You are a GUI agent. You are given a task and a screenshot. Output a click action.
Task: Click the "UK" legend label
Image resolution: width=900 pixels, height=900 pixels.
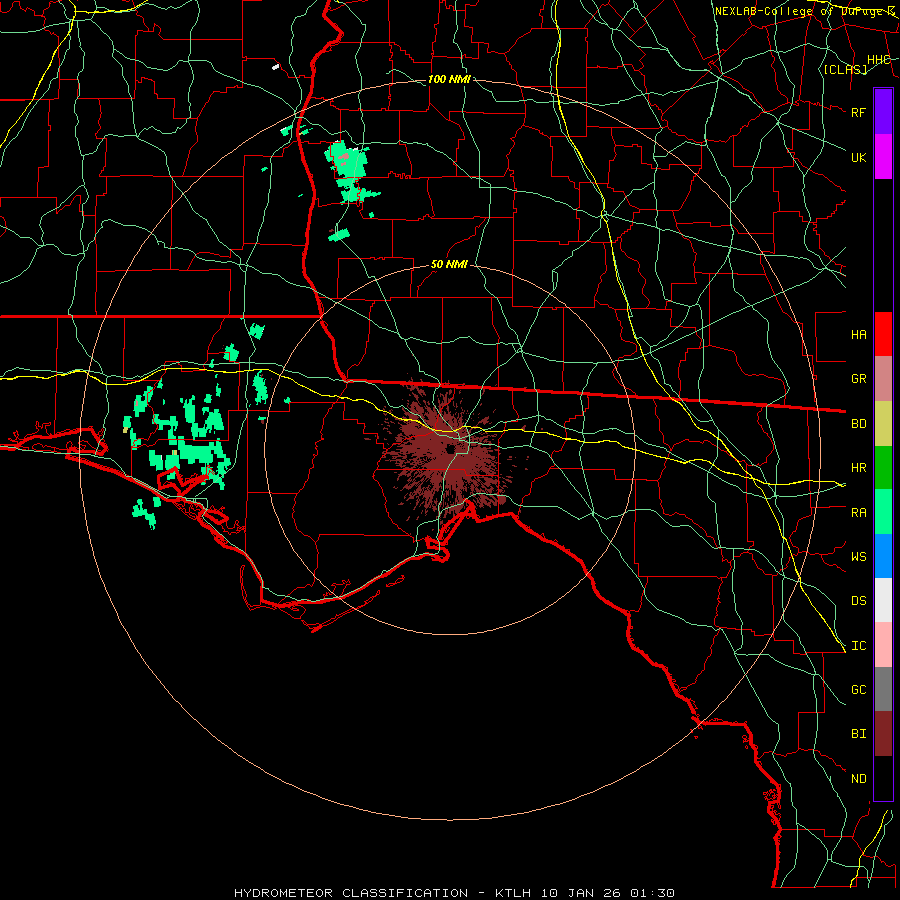coord(858,157)
